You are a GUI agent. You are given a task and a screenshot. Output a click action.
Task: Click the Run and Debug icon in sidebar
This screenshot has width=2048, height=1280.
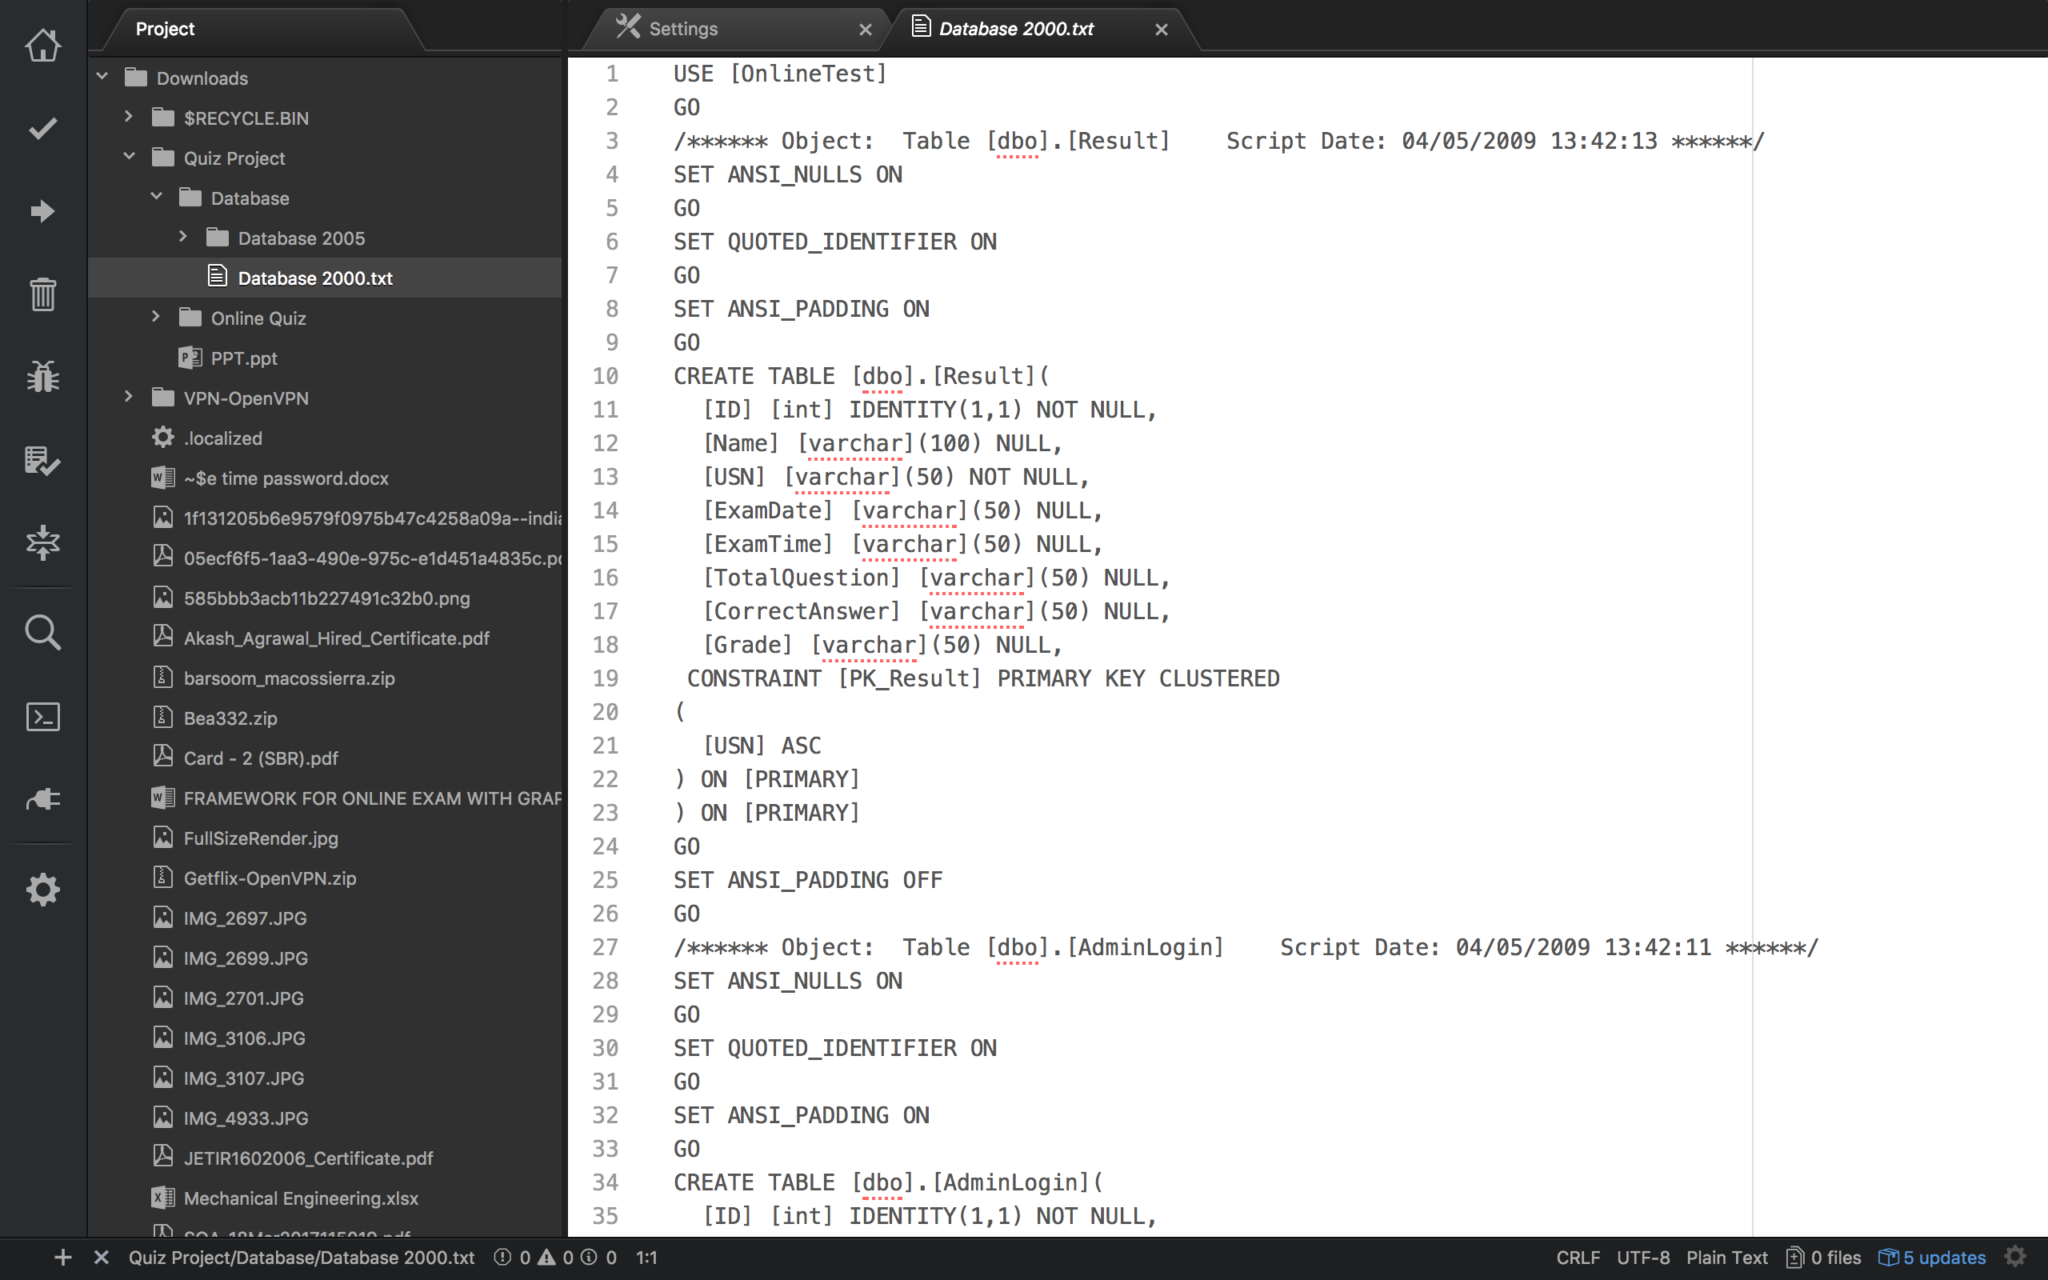43,378
